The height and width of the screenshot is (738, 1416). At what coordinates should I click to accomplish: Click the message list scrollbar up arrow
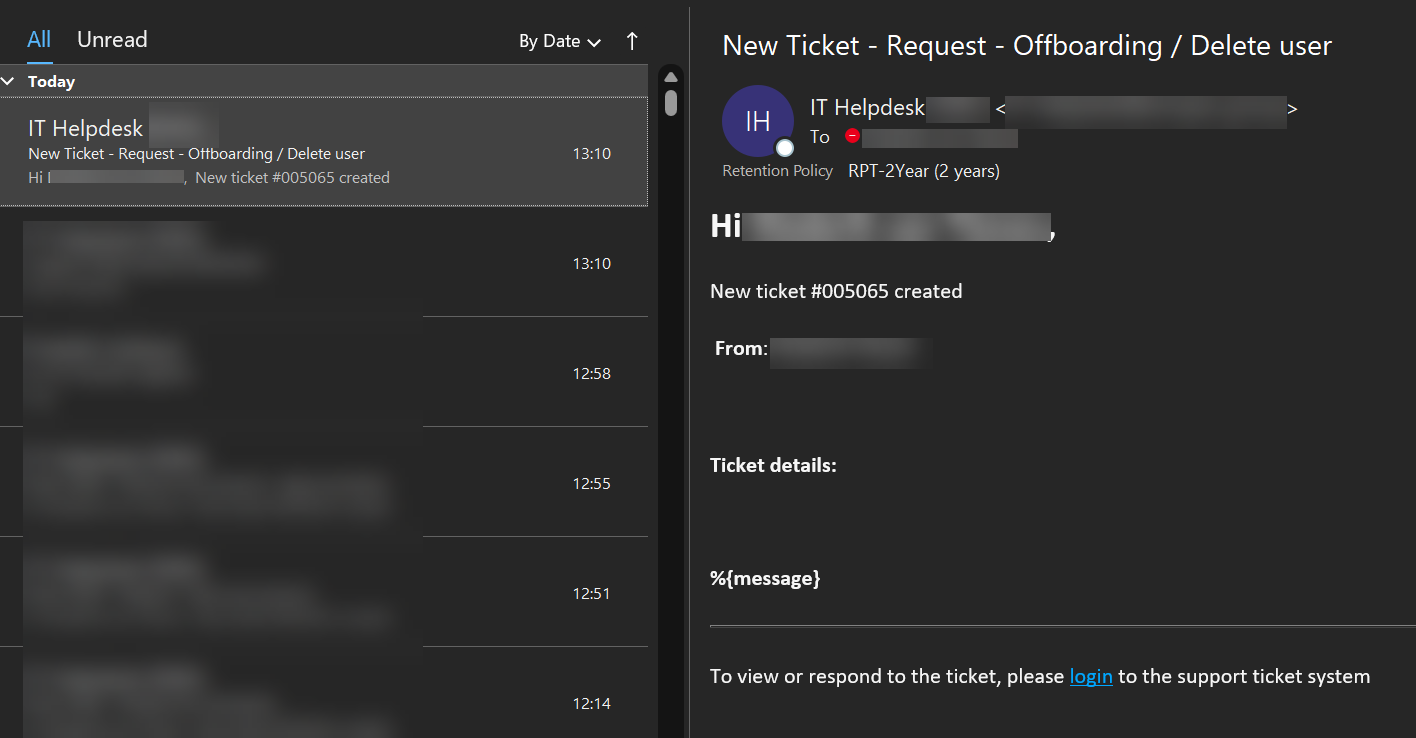pyautogui.click(x=671, y=77)
